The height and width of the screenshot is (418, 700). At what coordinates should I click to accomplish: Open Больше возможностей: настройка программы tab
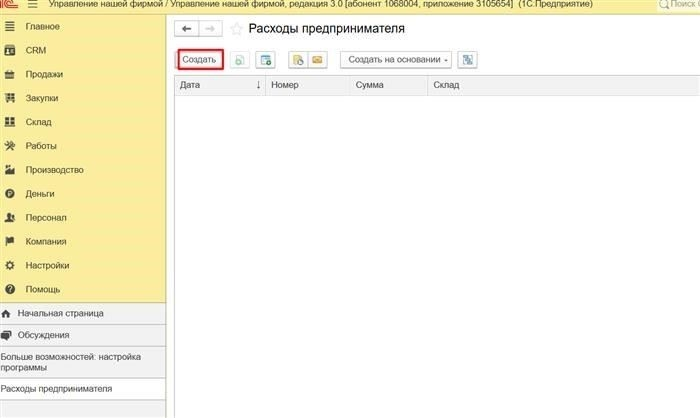pyautogui.click(x=70, y=362)
